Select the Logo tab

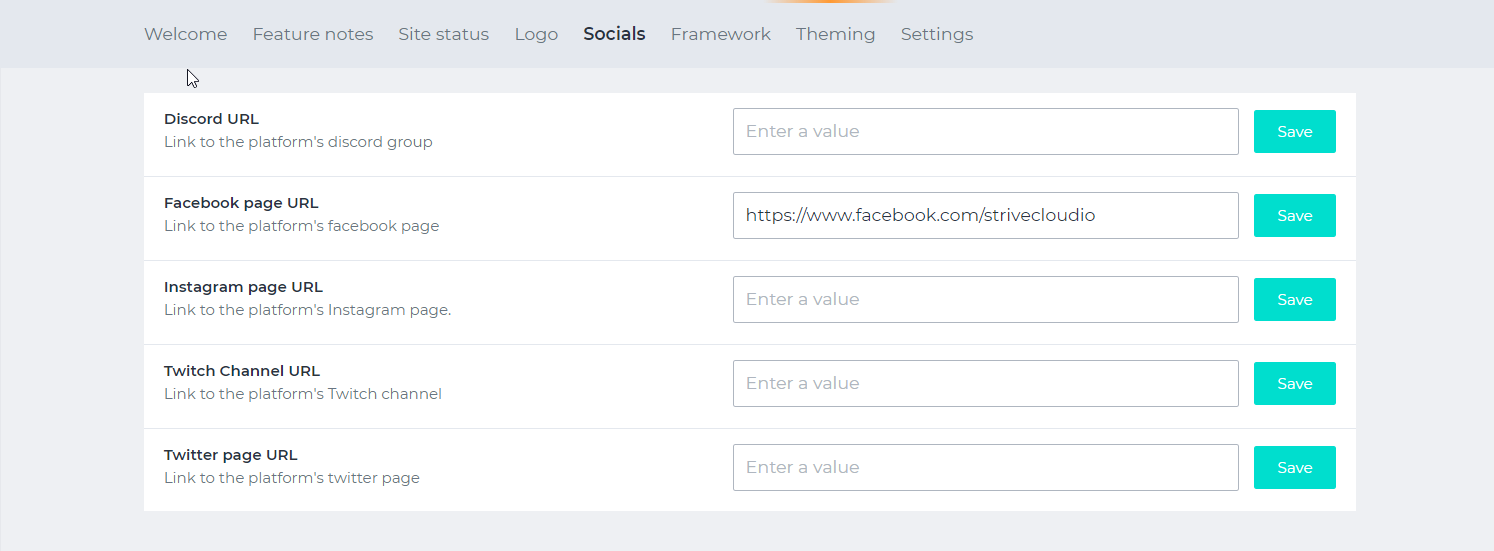pyautogui.click(x=536, y=34)
